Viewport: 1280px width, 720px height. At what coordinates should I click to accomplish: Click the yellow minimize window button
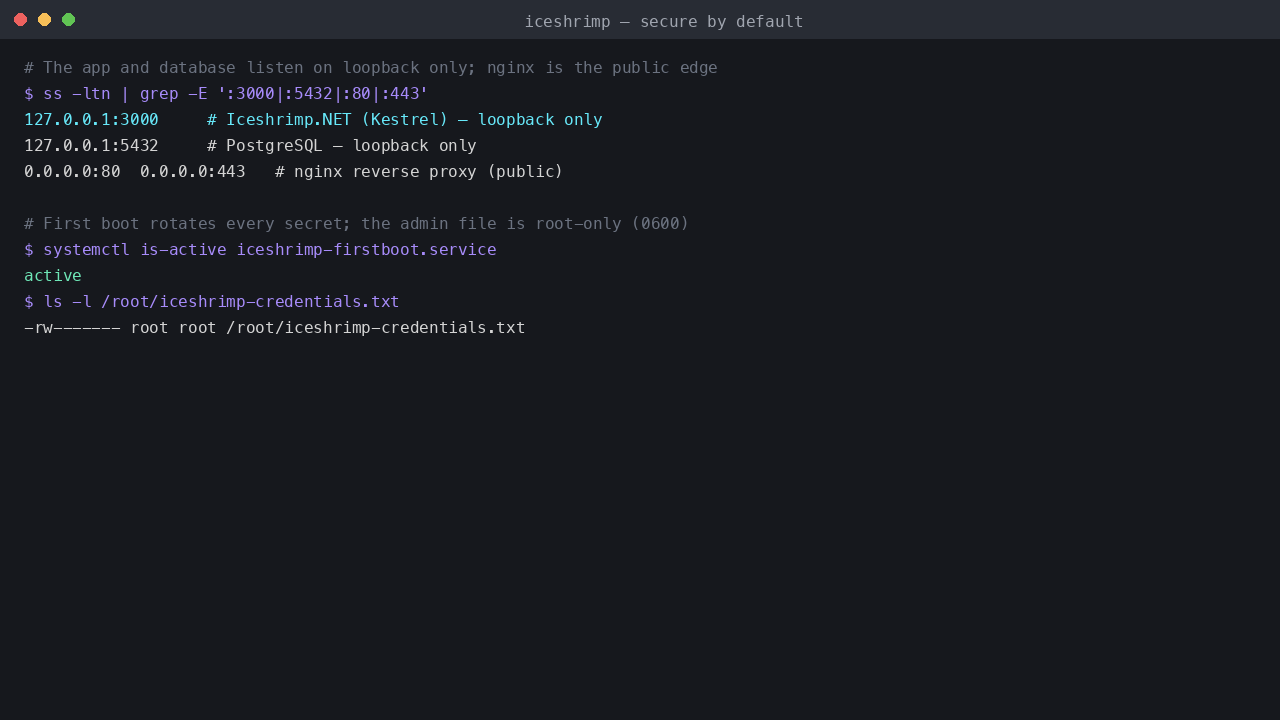coord(44,20)
